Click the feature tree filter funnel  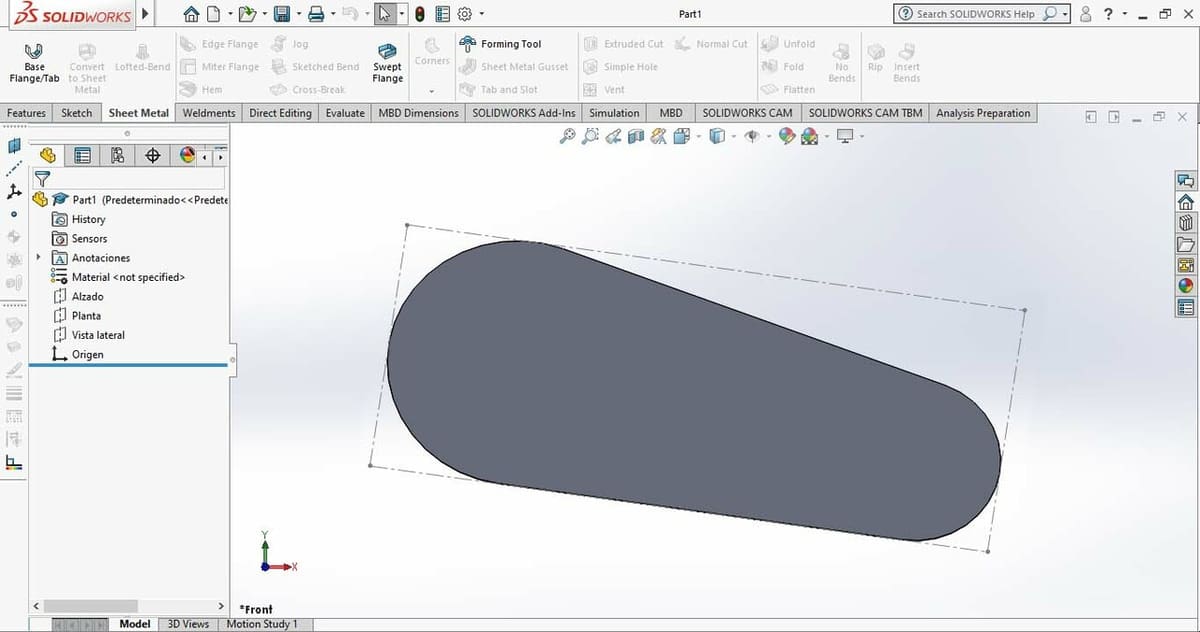[42, 179]
